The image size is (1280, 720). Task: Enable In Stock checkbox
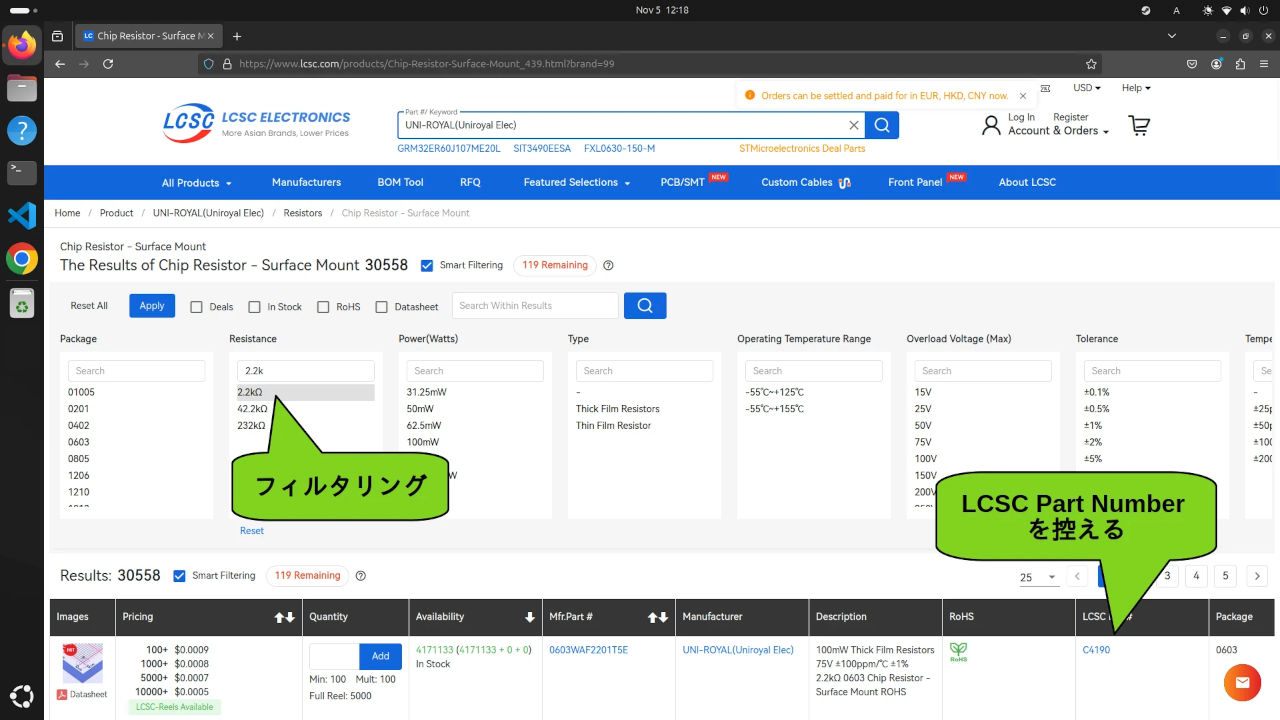click(x=254, y=307)
